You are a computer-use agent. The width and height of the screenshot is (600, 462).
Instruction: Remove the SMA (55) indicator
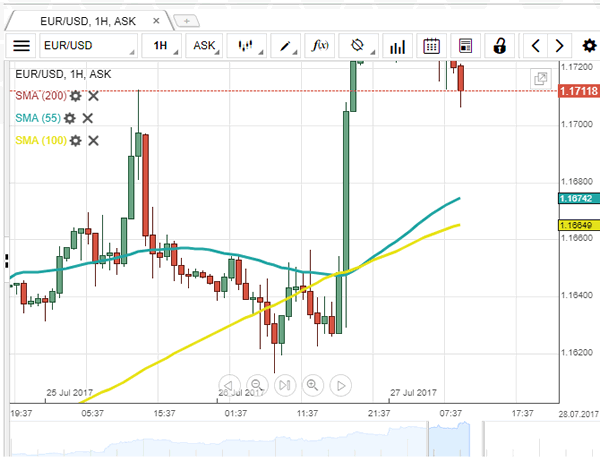[x=88, y=118]
